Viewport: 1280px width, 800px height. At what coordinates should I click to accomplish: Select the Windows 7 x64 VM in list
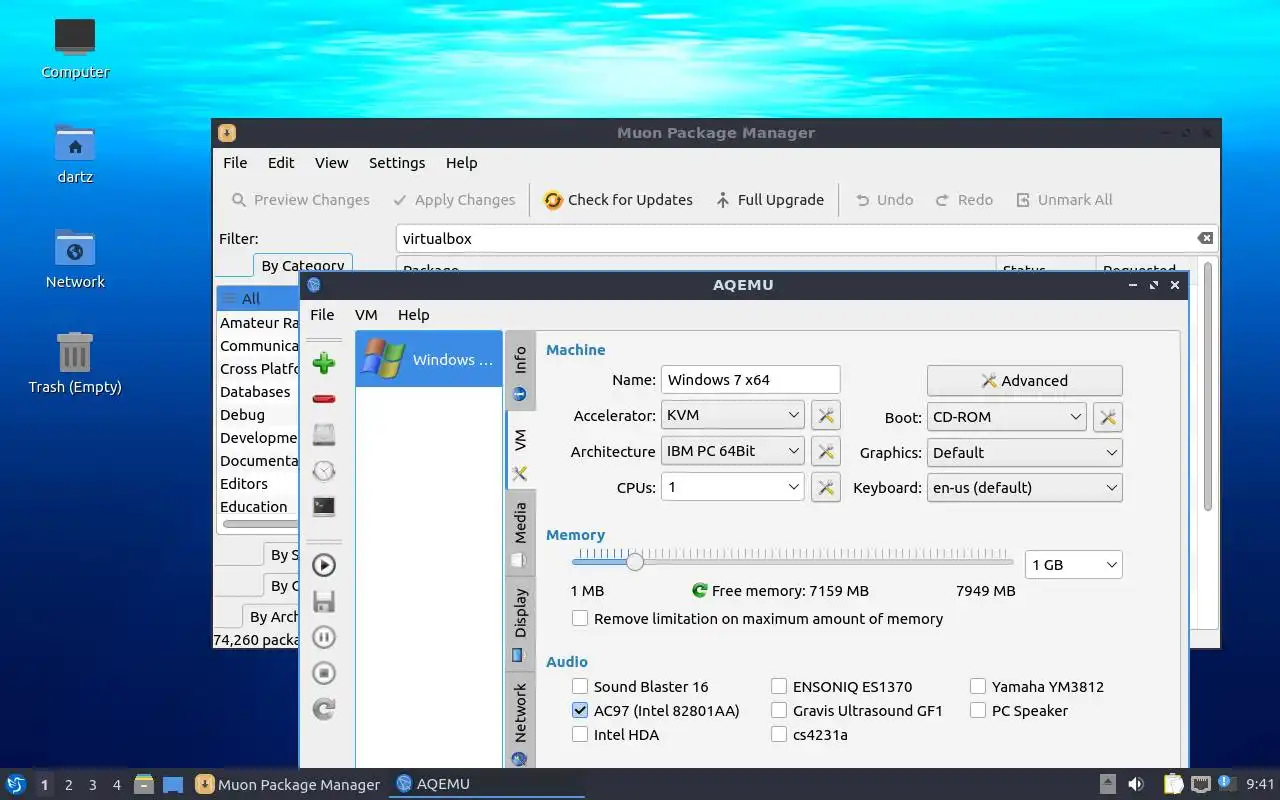(429, 359)
